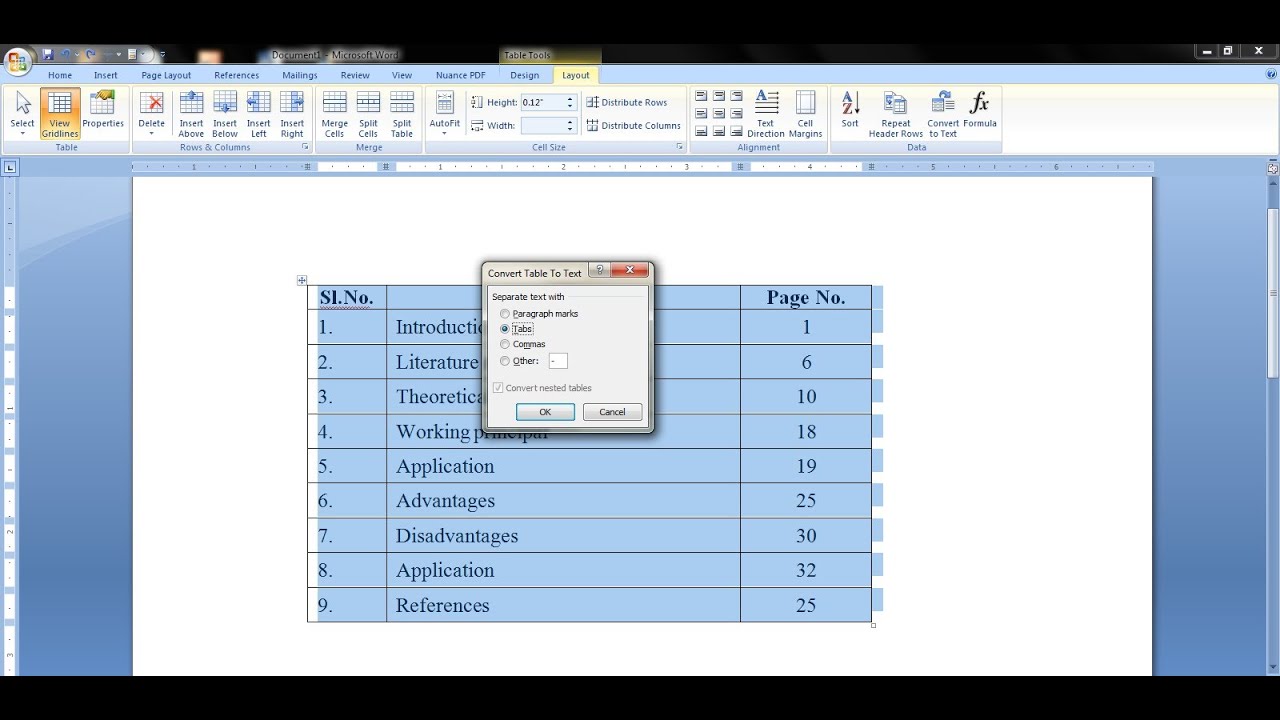This screenshot has width=1280, height=720.
Task: Align cell text top center
Action: coord(719,96)
